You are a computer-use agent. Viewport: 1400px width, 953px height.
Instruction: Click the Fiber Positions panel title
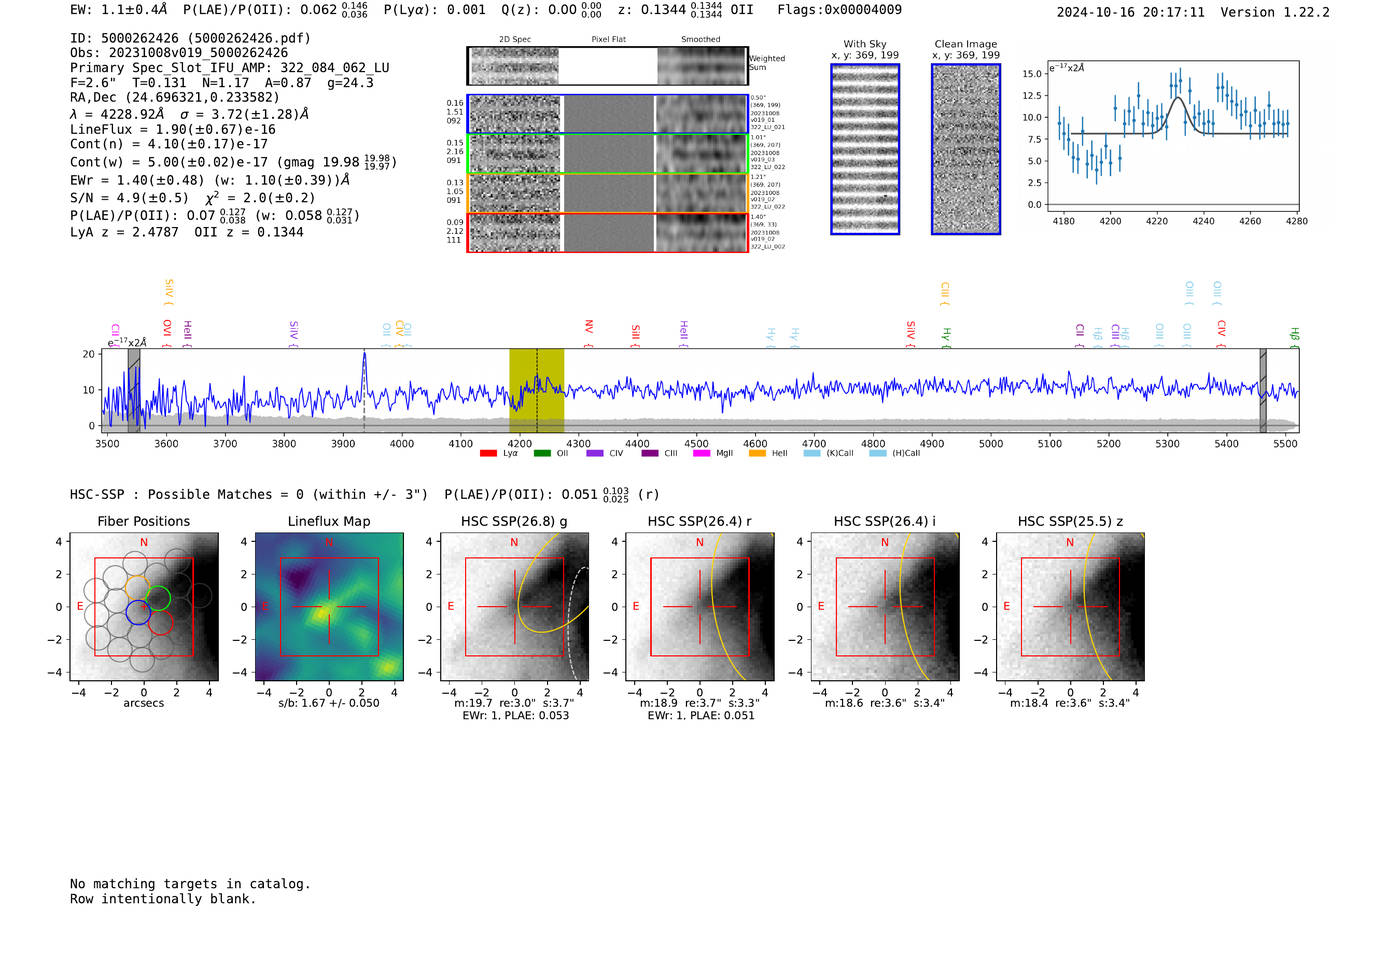click(144, 521)
